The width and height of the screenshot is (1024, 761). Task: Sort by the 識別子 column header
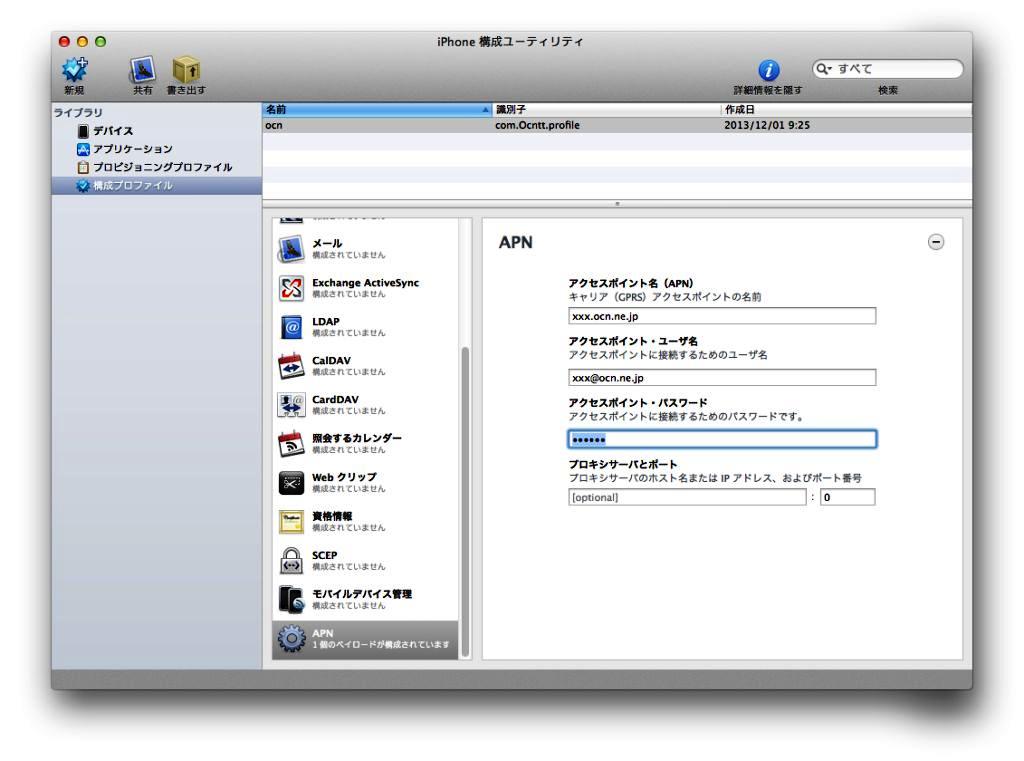pyautogui.click(x=607, y=109)
